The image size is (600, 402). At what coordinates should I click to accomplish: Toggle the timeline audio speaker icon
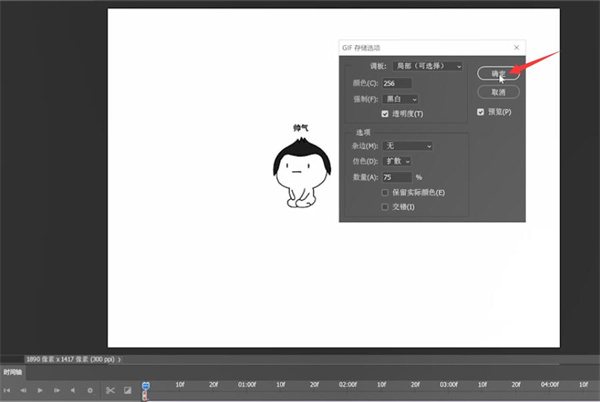tap(73, 389)
